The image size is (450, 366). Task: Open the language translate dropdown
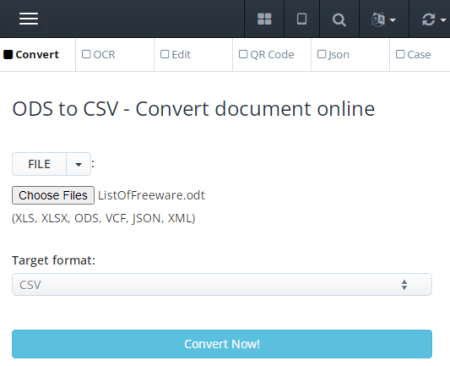point(384,19)
